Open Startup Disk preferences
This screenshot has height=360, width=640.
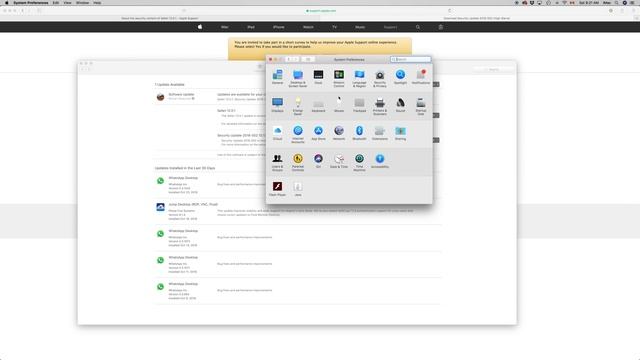(x=421, y=106)
